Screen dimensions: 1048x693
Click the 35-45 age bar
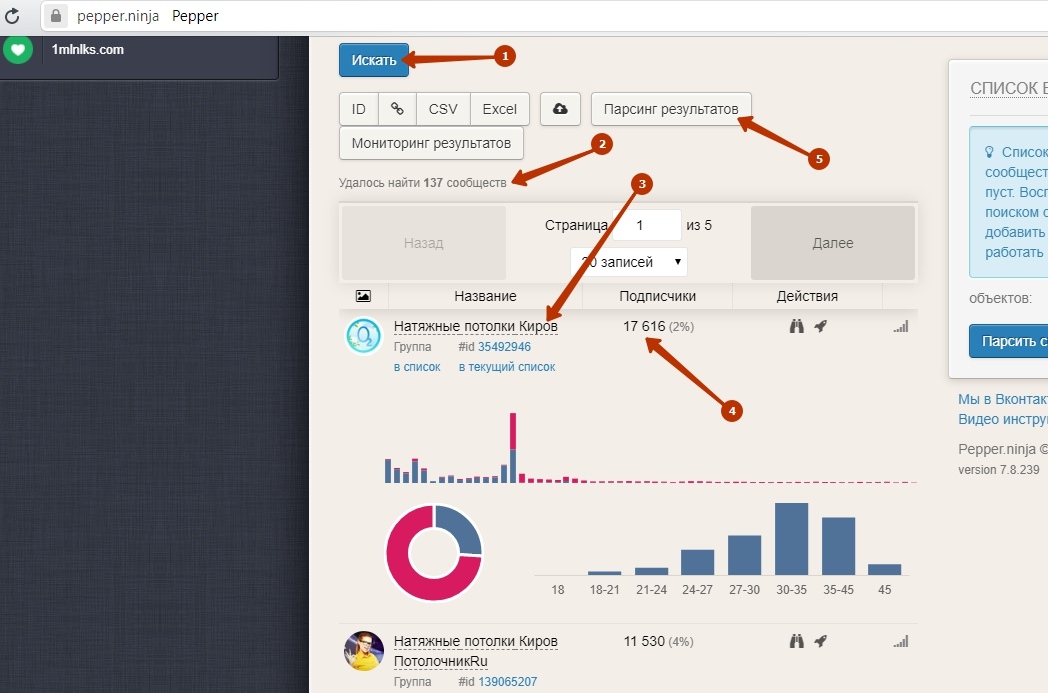(838, 546)
